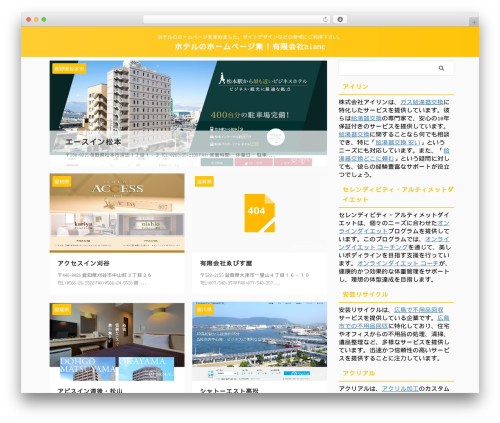Open the browser extension icon beside address bar

(340, 19)
